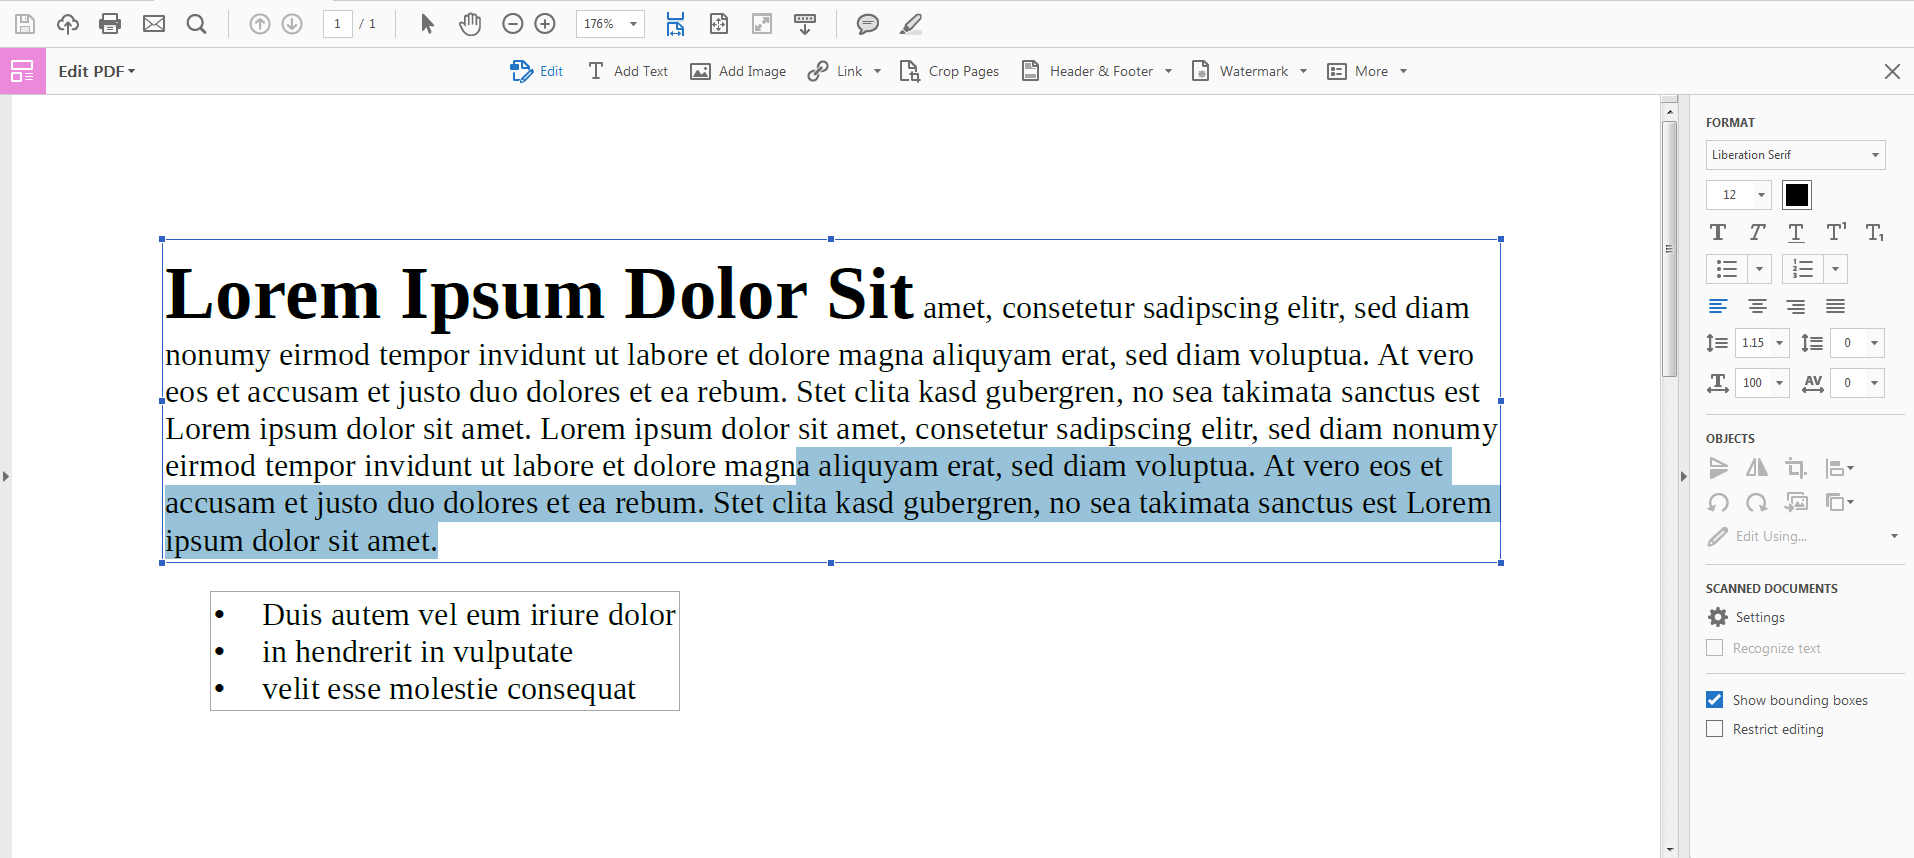This screenshot has height=858, width=1914.
Task: Check Restrict editing
Action: (x=1715, y=729)
